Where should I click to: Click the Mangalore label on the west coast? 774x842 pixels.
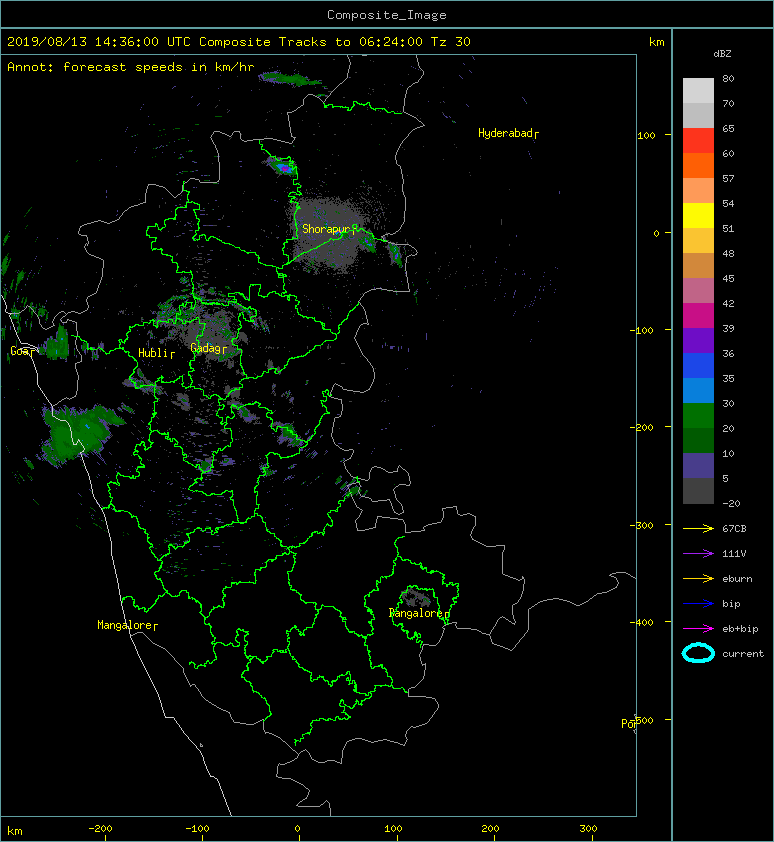point(125,625)
